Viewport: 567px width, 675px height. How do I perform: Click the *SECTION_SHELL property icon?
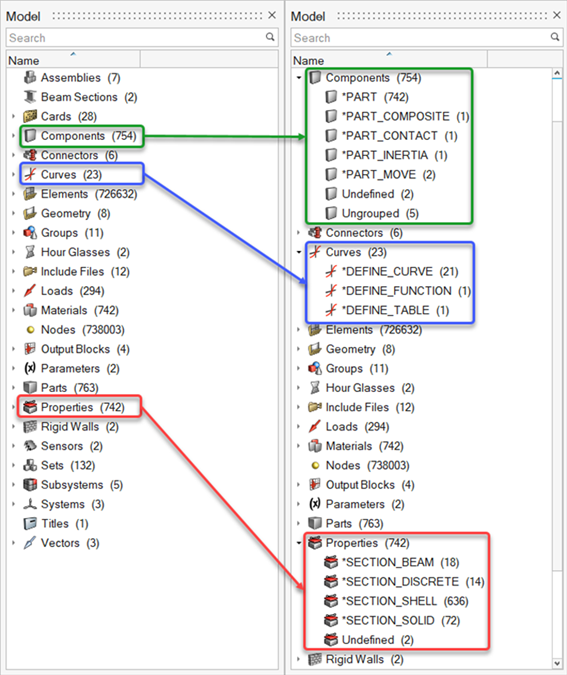(x=331, y=601)
